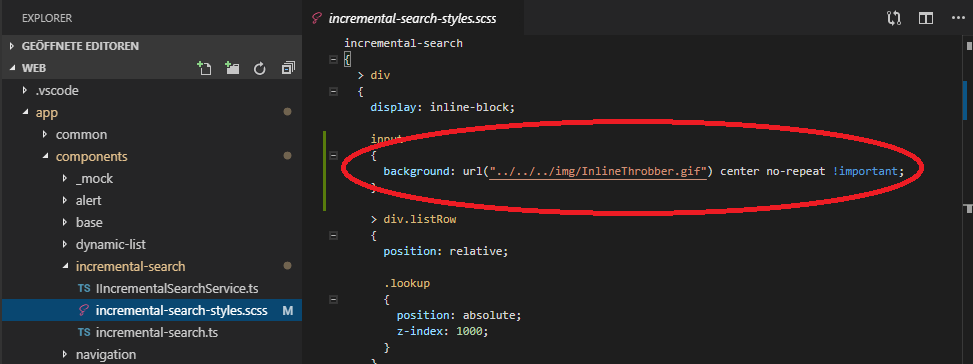Collapse the app folder
Viewport: 973px width, 364px height.
25,113
